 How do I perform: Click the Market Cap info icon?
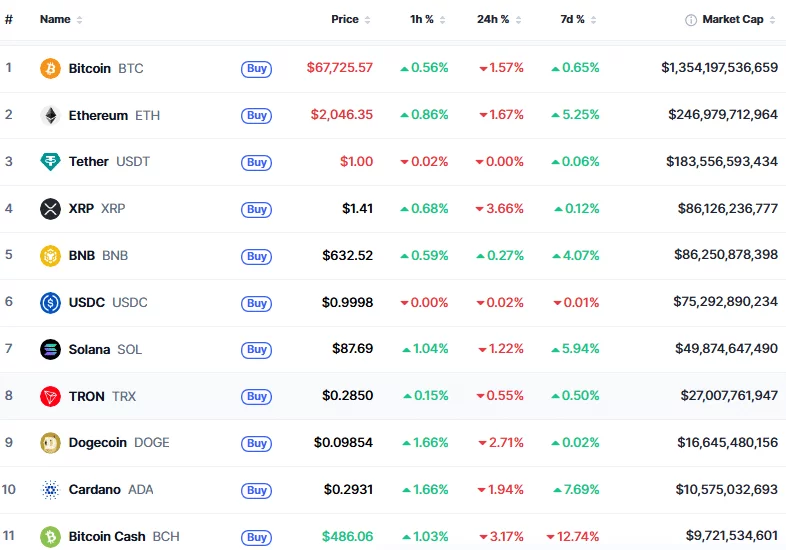(691, 20)
